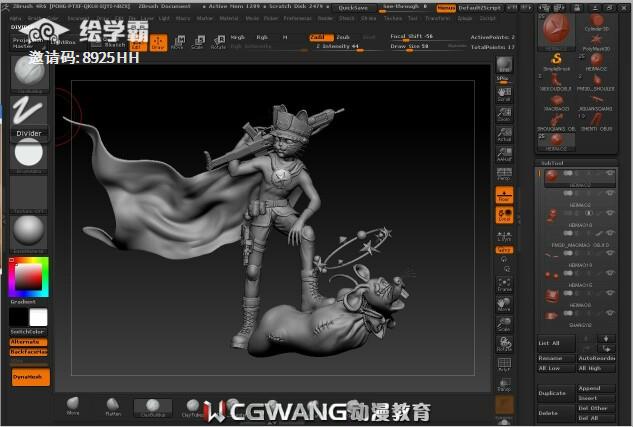Toggle Perspective view
The height and width of the screenshot is (427, 633).
click(504, 174)
